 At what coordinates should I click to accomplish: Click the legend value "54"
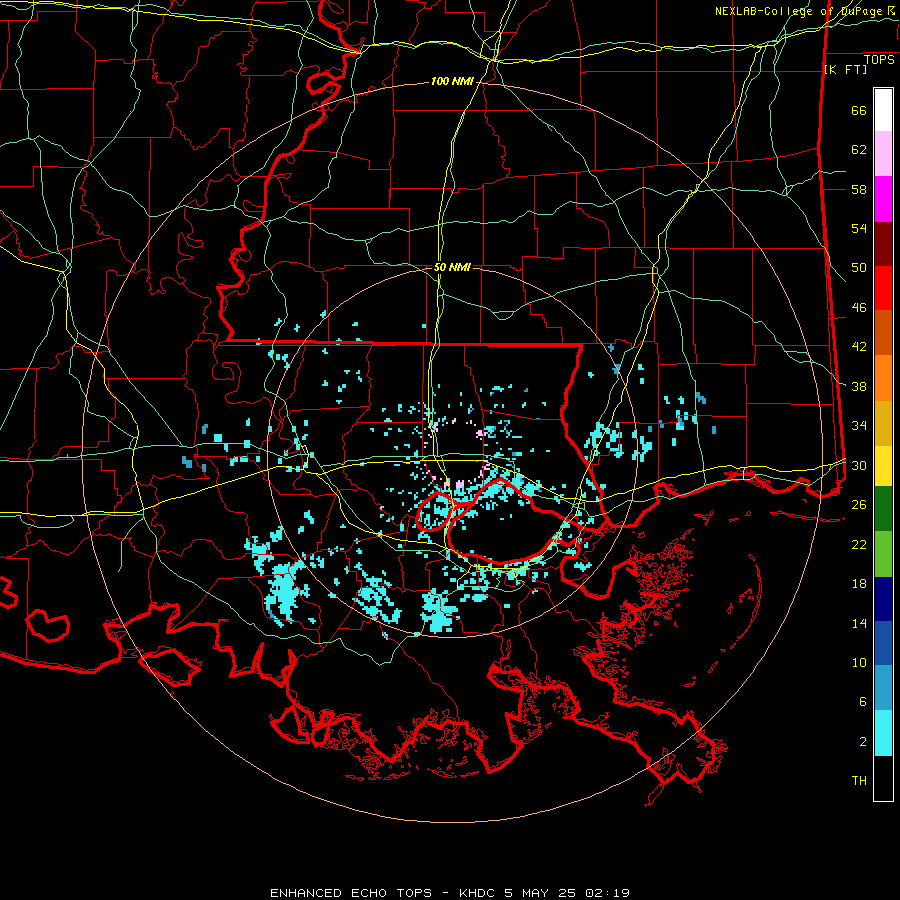(859, 228)
